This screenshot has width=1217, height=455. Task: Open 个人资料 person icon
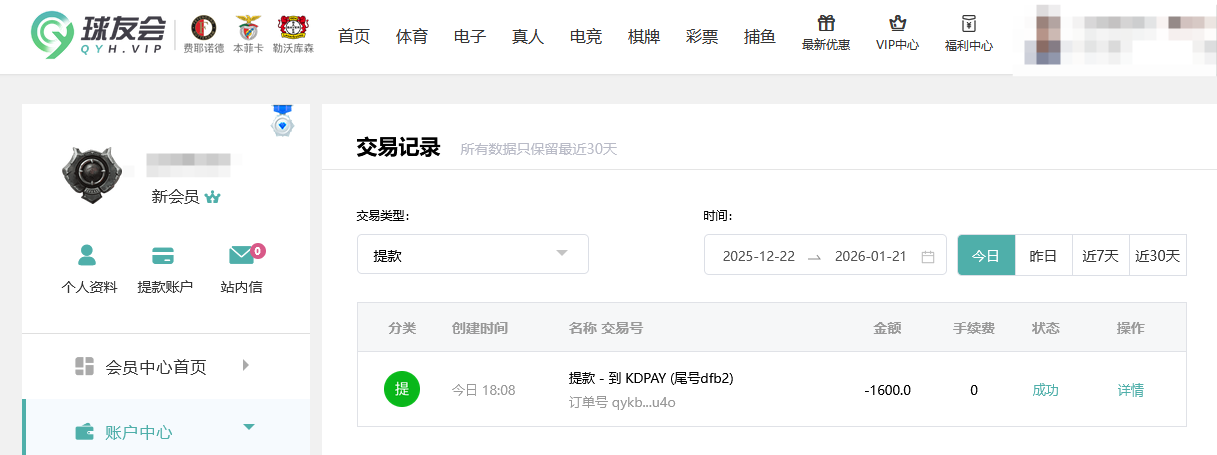tap(88, 255)
